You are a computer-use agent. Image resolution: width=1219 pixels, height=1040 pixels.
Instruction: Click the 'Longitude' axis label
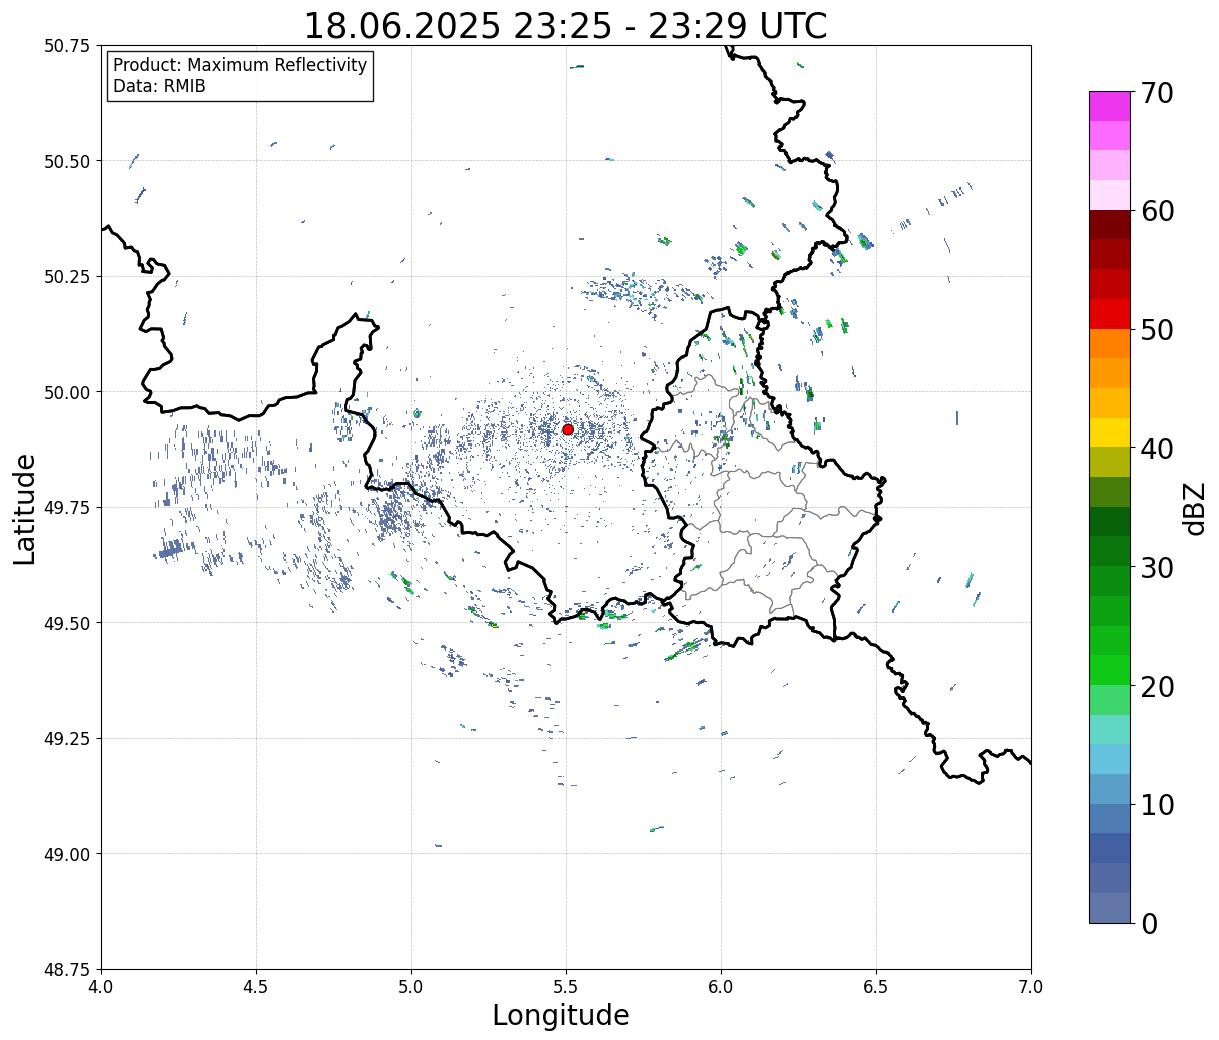[x=561, y=1015]
